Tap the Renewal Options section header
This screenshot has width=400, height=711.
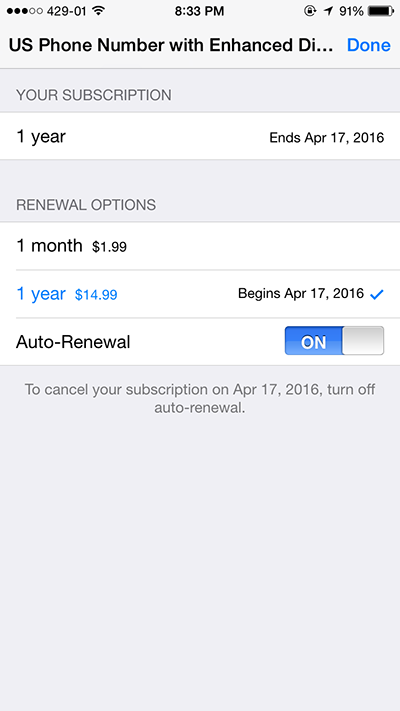86,205
